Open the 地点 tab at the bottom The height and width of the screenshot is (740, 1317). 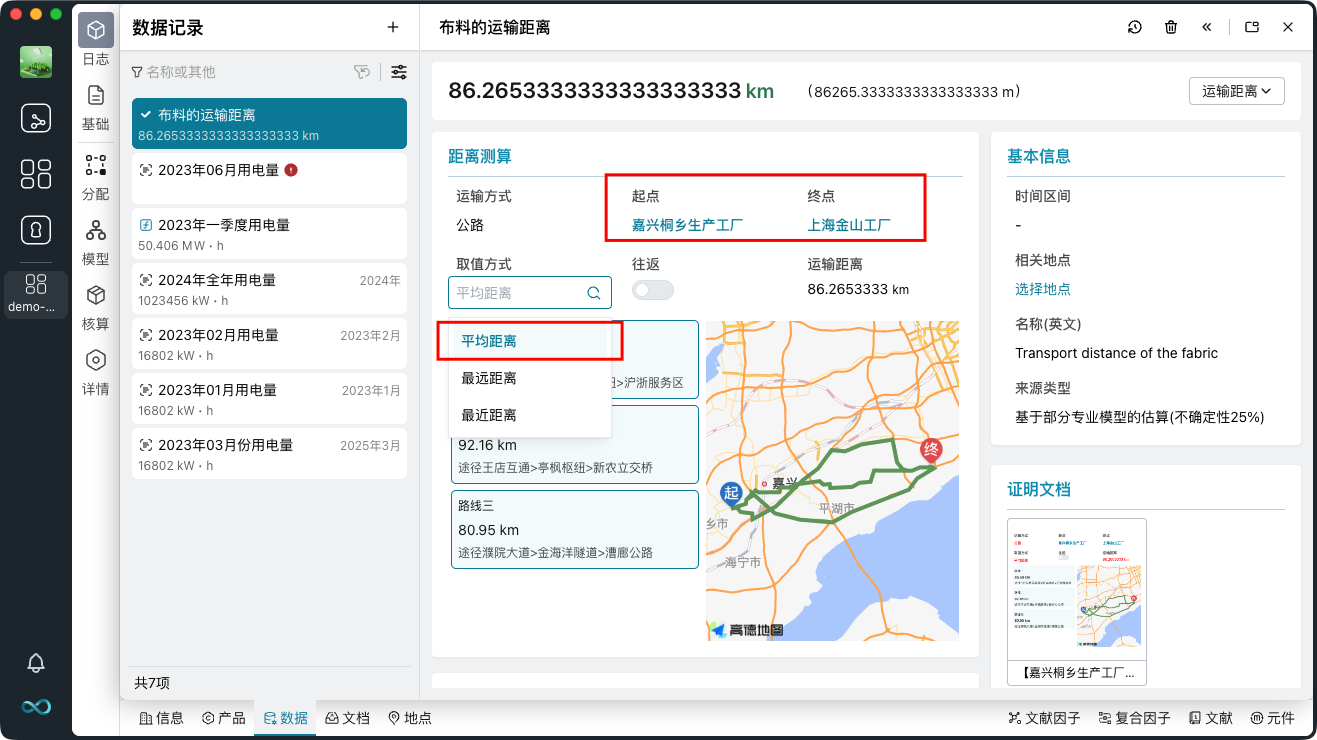click(410, 718)
